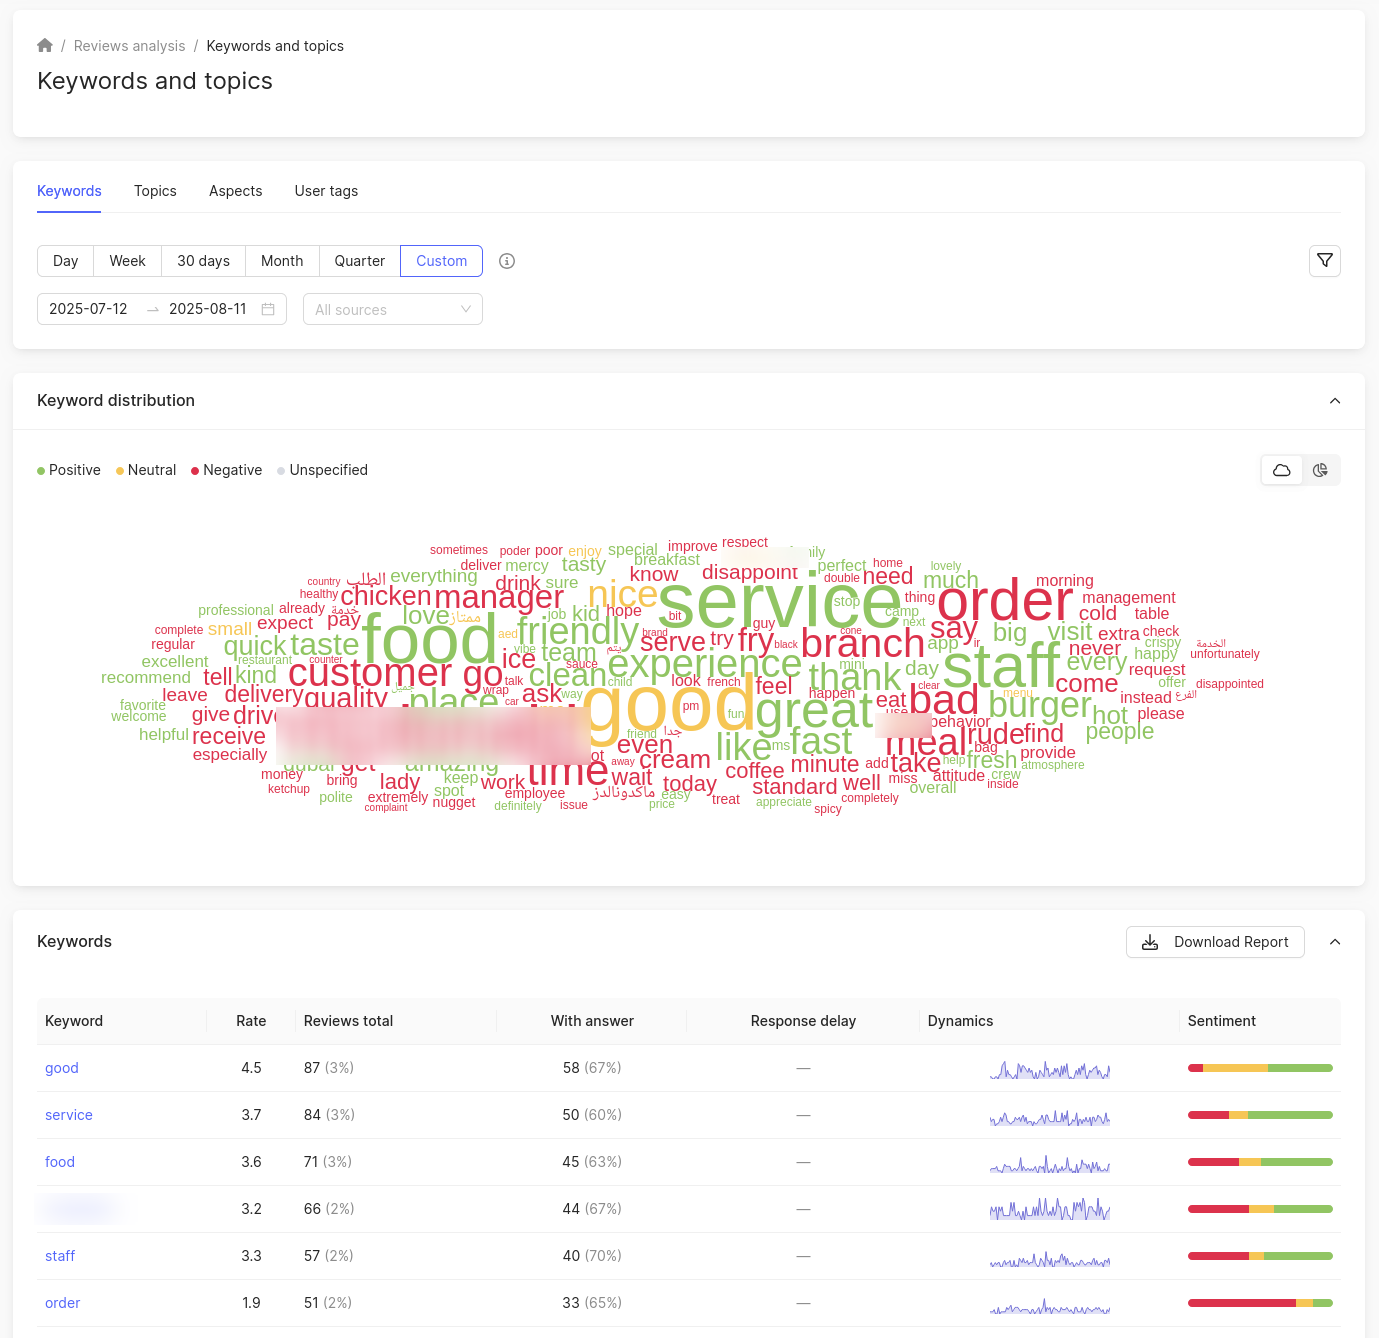Switch to pie chart view
The height and width of the screenshot is (1338, 1379).
coord(1320,470)
